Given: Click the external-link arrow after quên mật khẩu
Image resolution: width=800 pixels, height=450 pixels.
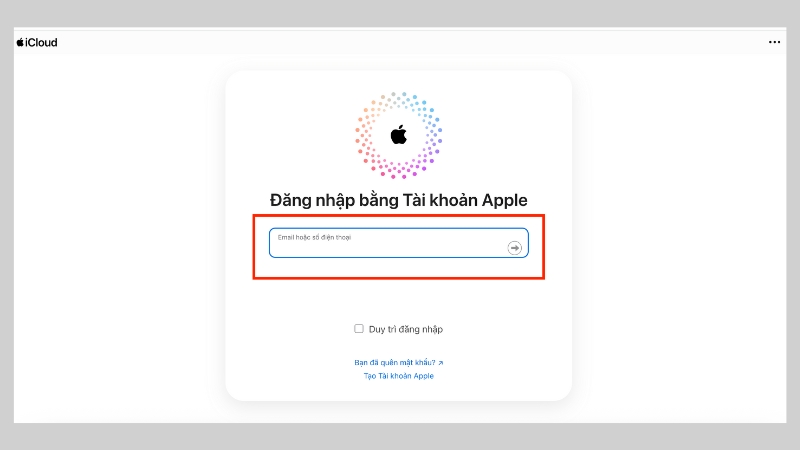Looking at the screenshot, I should point(441,363).
